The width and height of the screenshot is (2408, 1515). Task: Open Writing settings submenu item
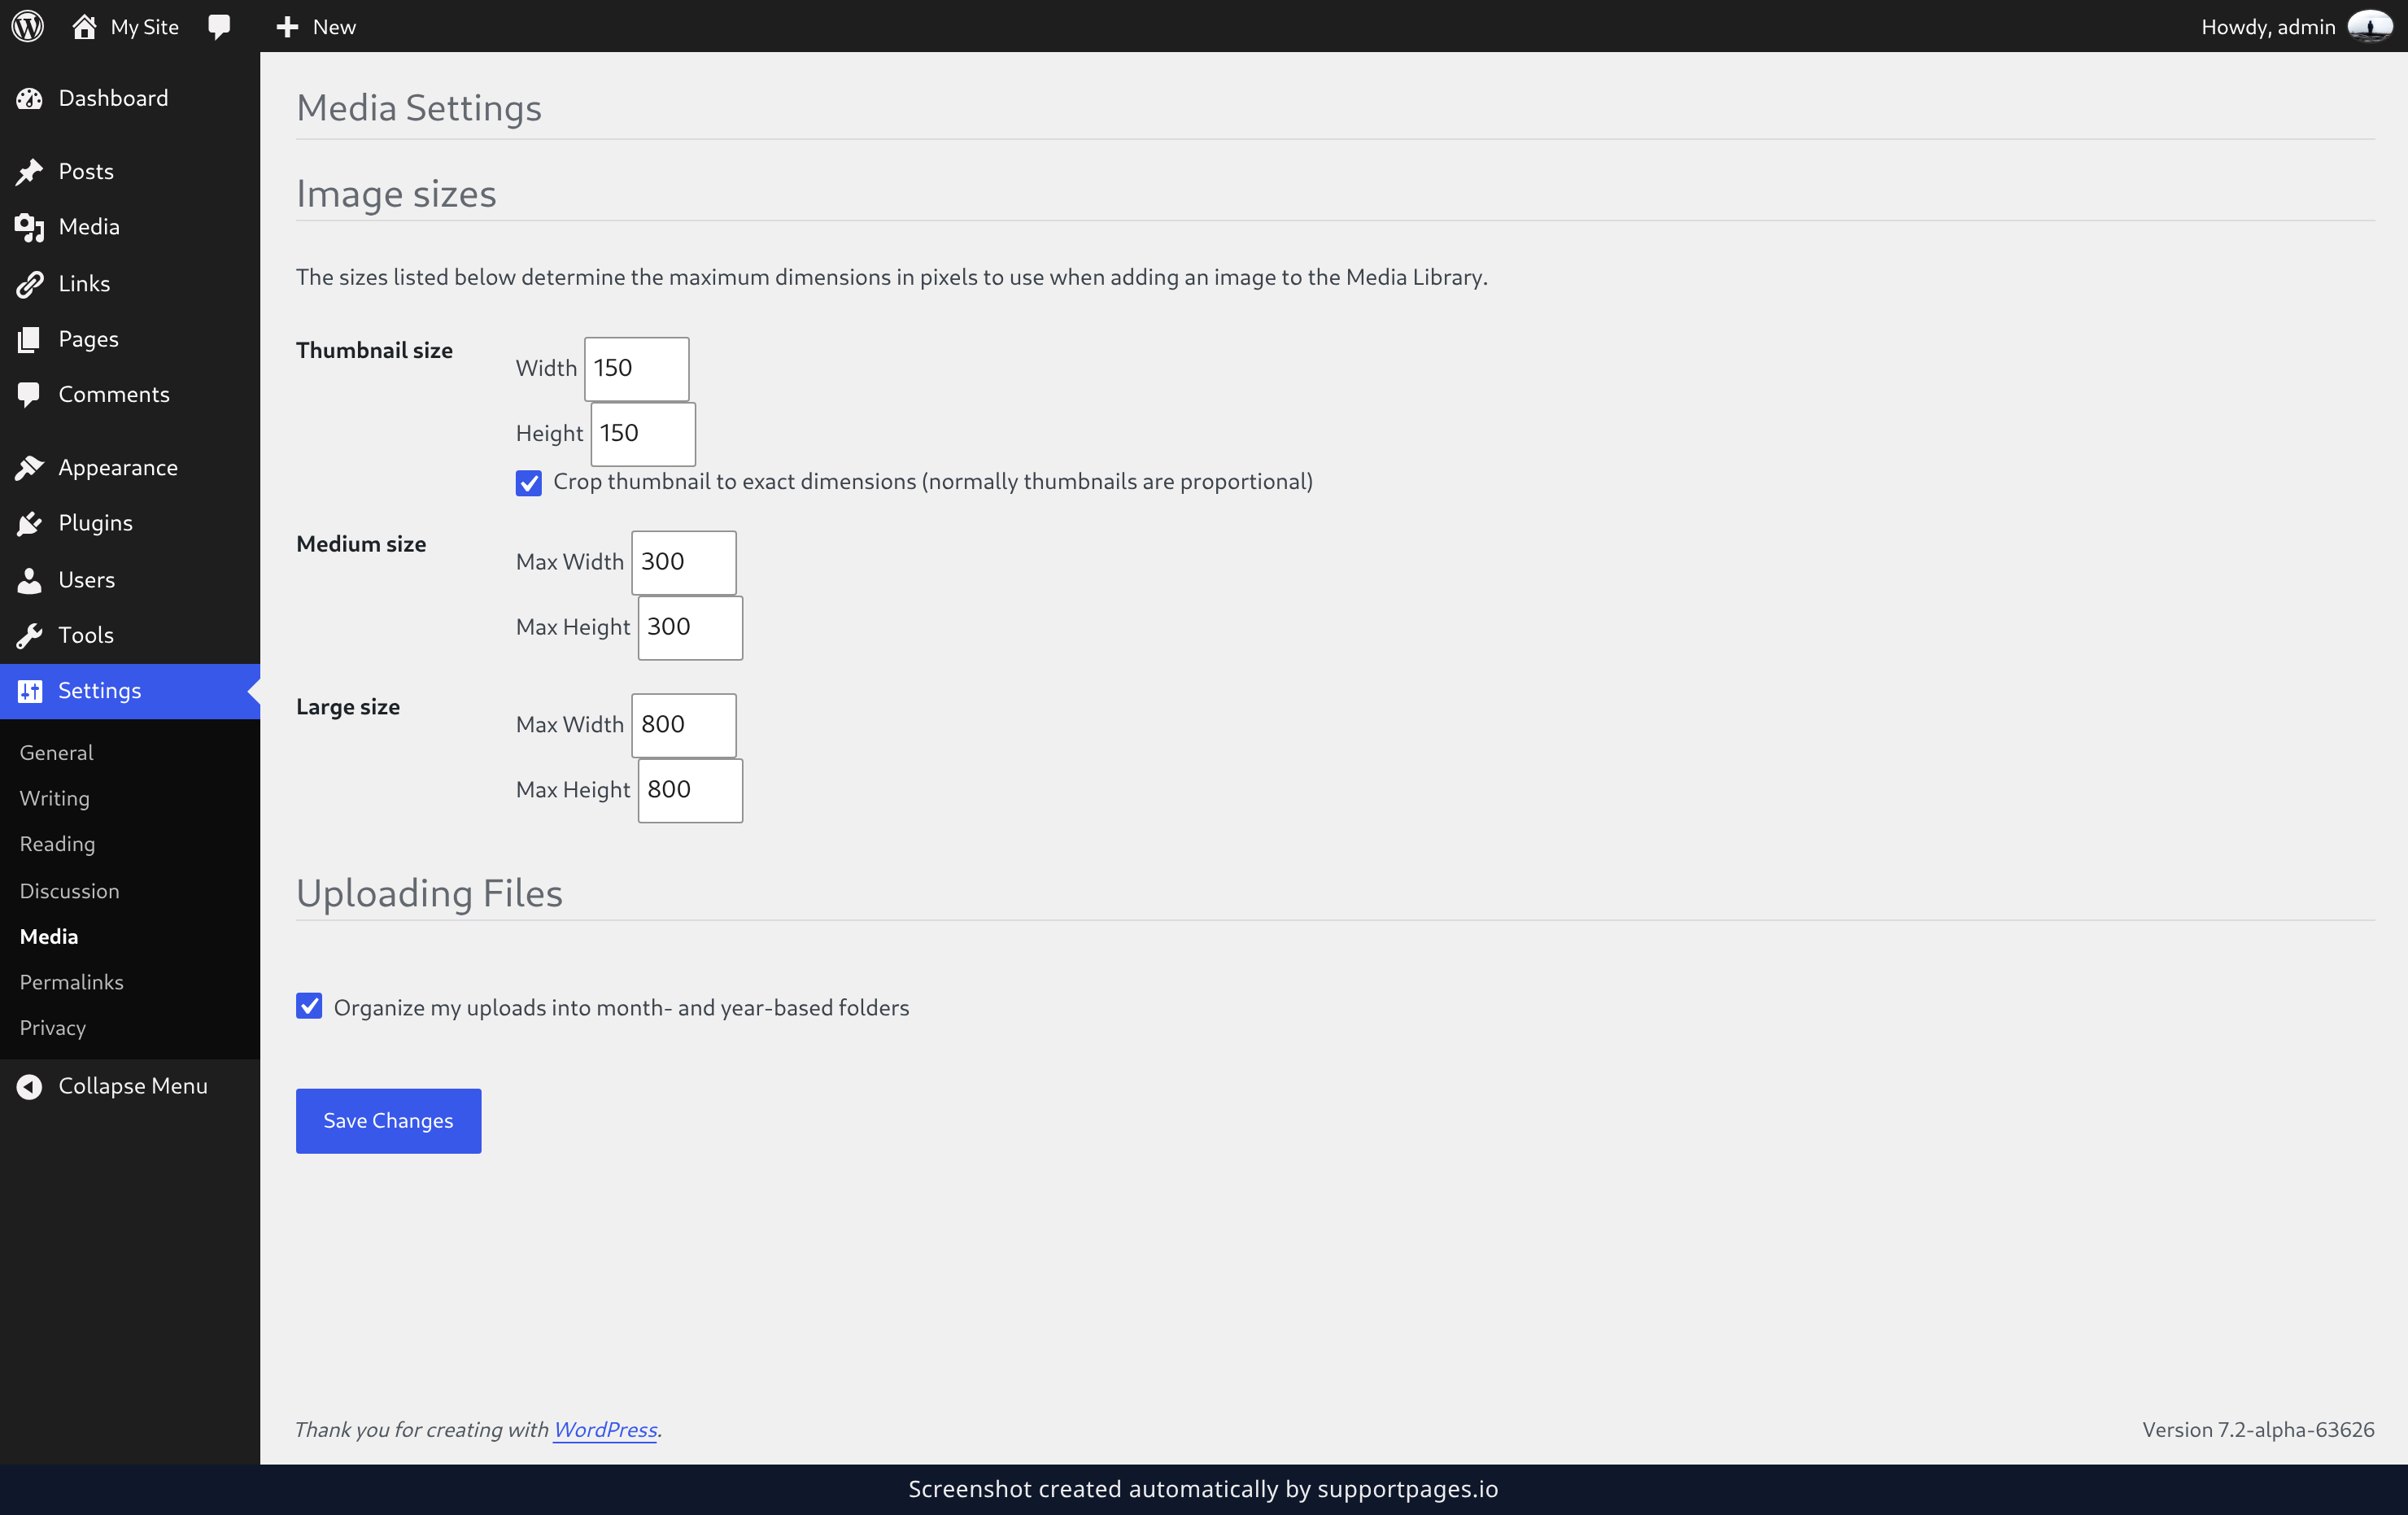coord(55,798)
